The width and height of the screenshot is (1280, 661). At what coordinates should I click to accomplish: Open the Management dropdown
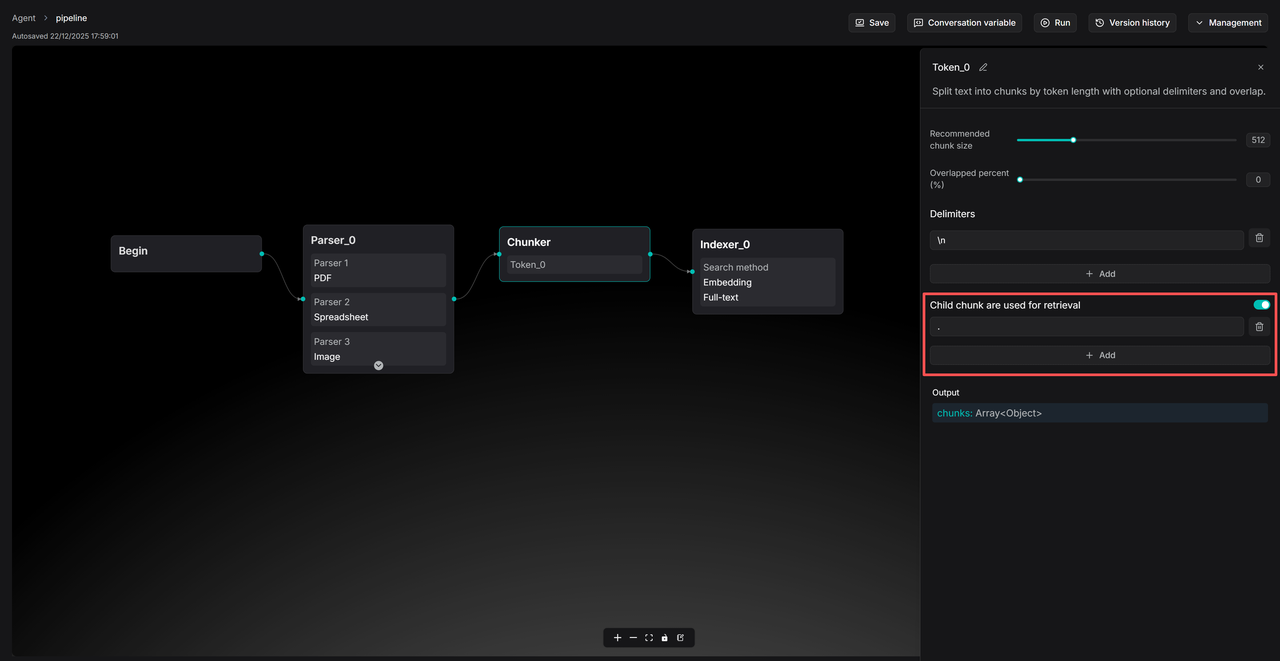(x=1228, y=23)
